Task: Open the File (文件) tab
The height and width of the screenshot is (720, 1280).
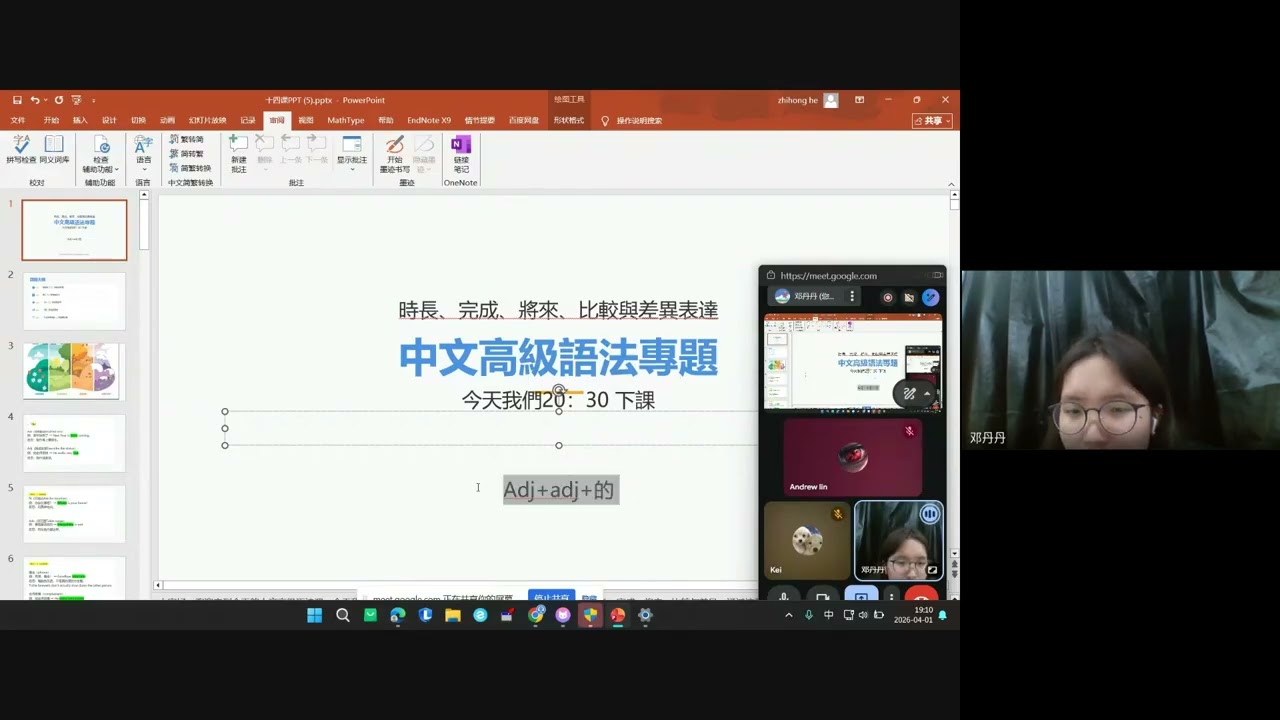Action: tap(18, 121)
